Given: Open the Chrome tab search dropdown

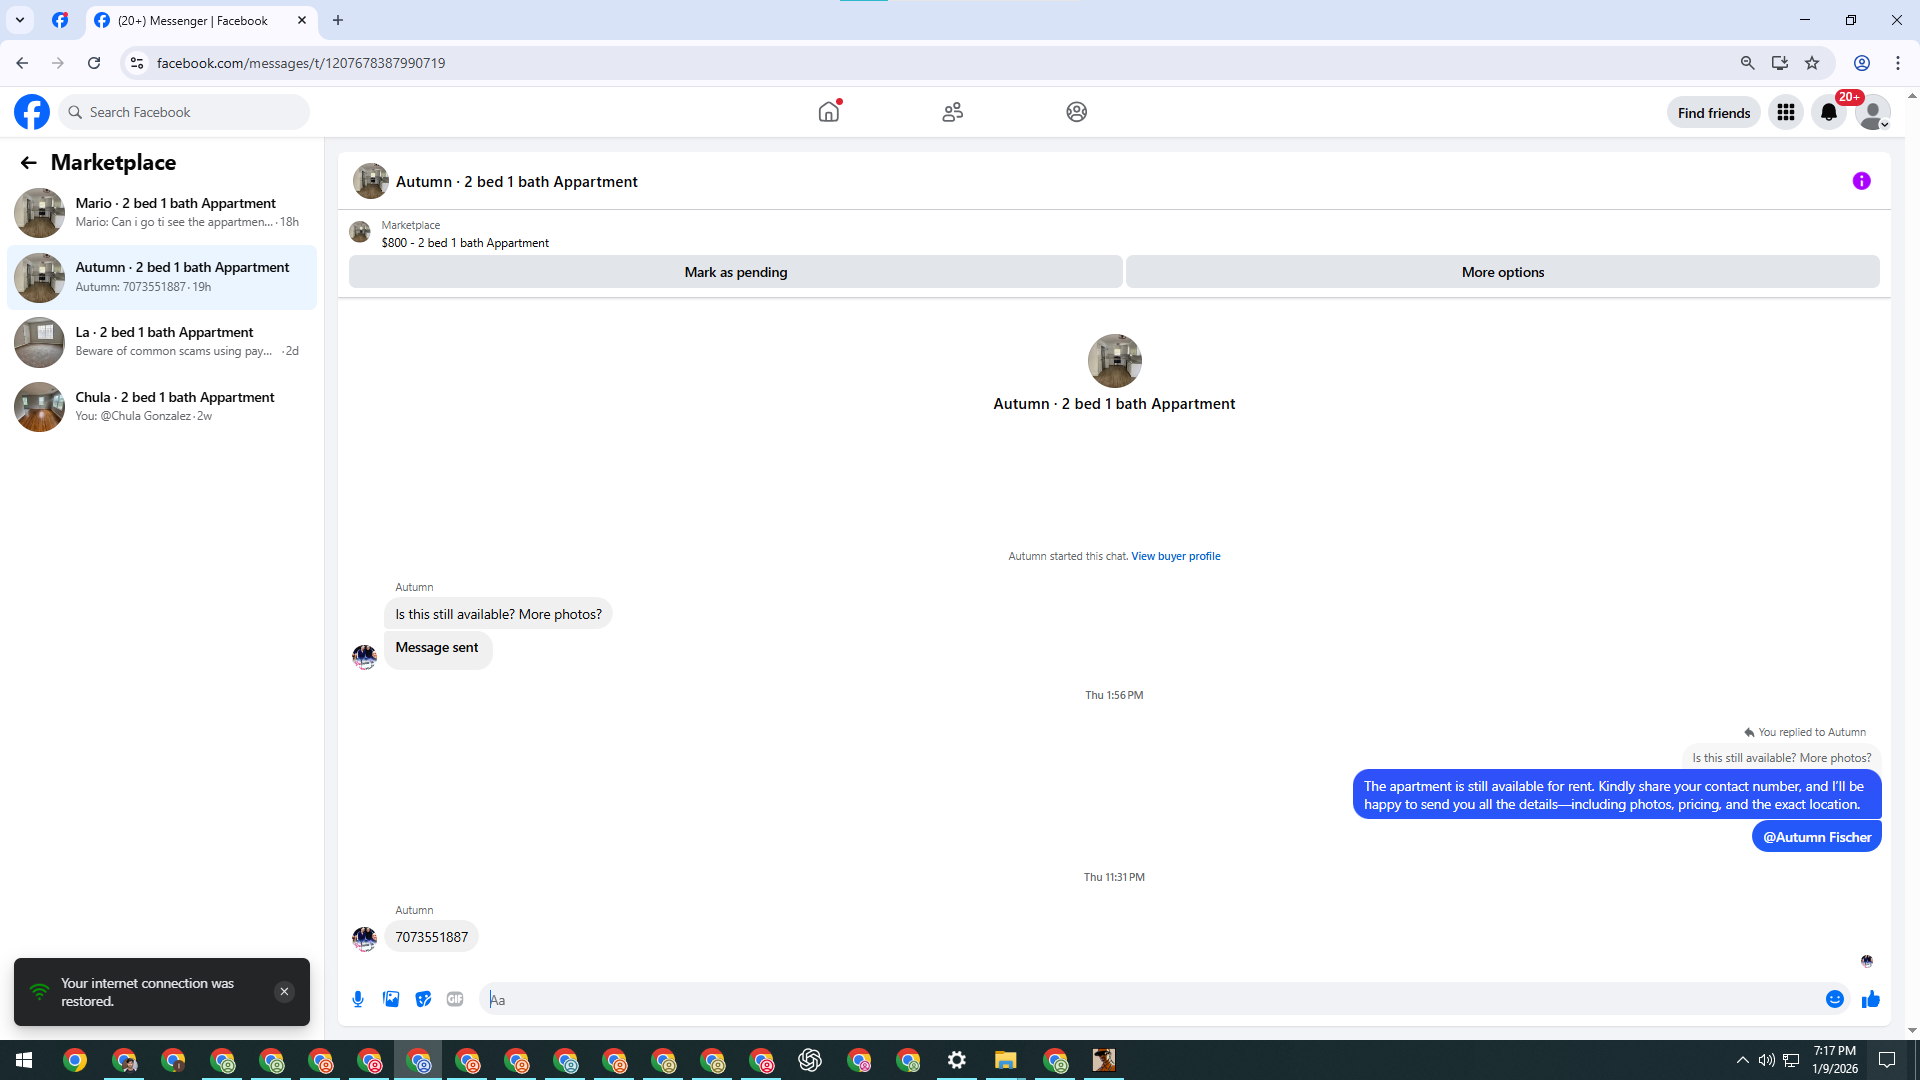Looking at the screenshot, I should pos(20,20).
